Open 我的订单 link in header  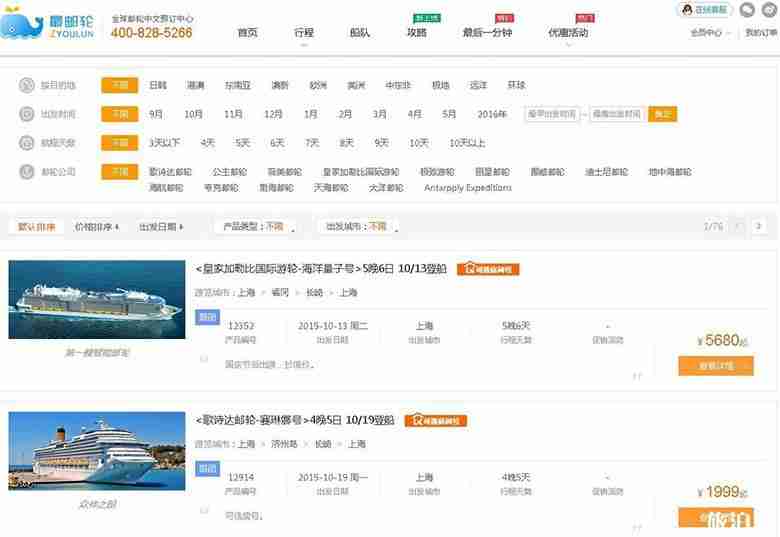point(762,33)
